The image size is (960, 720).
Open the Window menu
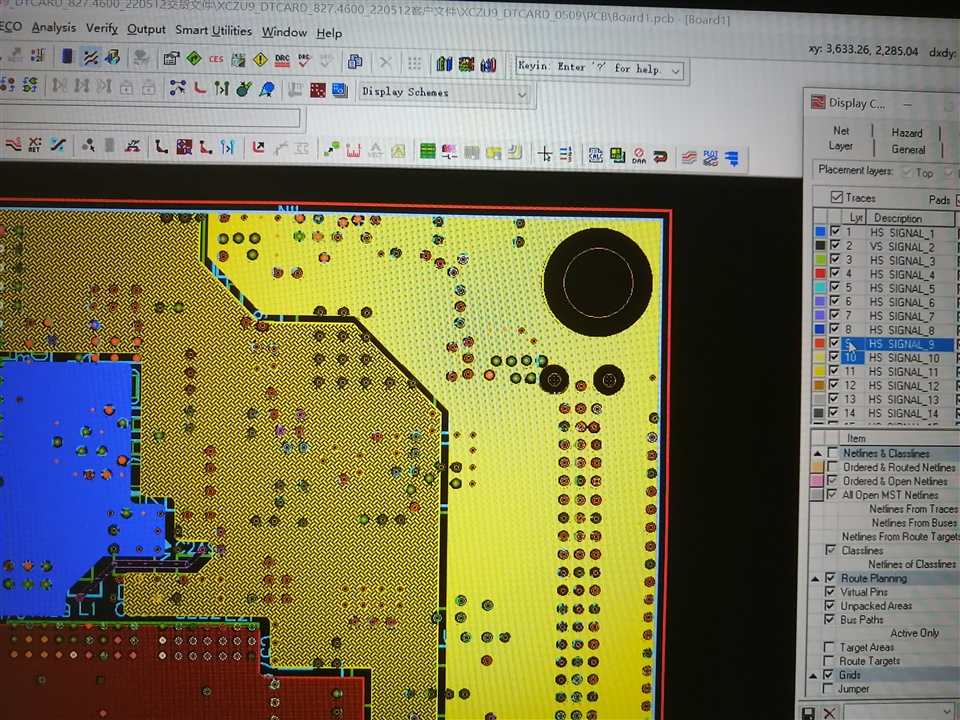coord(284,32)
